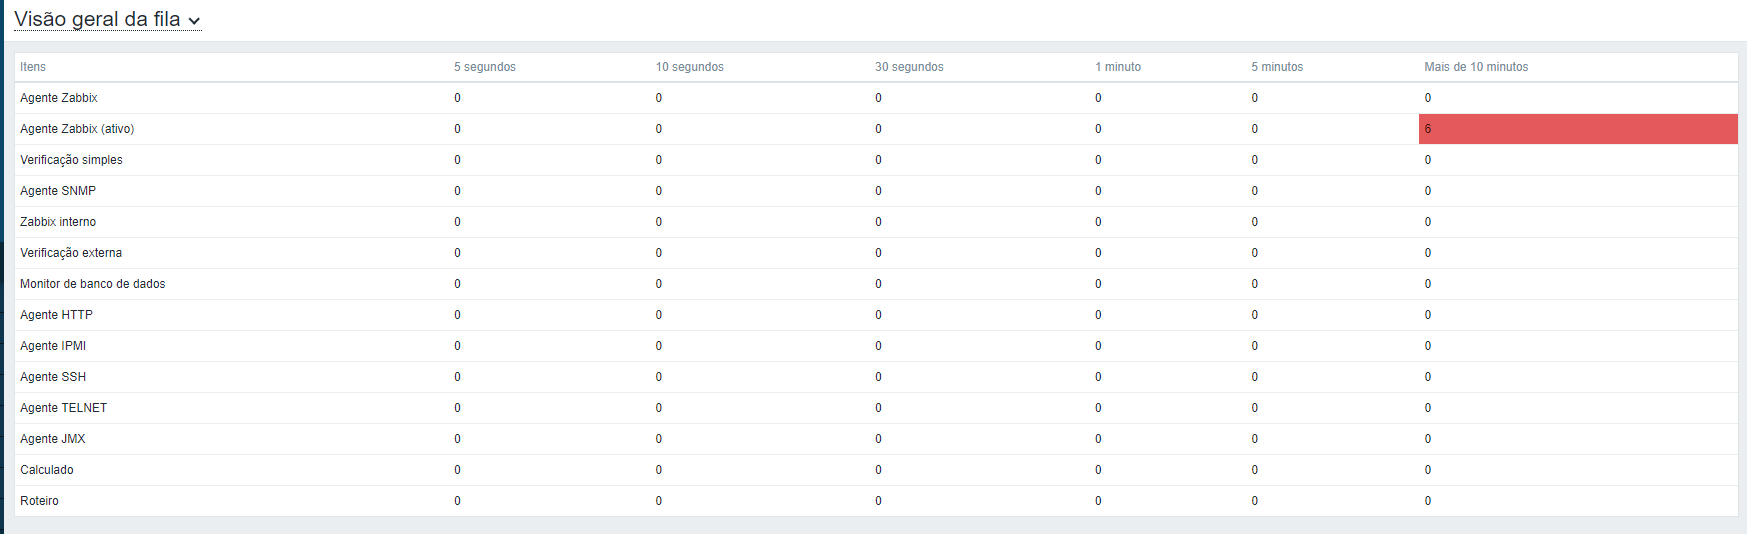Viewport: 1747px width, 534px height.
Task: Click Monitor de banco de dados over-10-minutes link
Action: point(1428,284)
